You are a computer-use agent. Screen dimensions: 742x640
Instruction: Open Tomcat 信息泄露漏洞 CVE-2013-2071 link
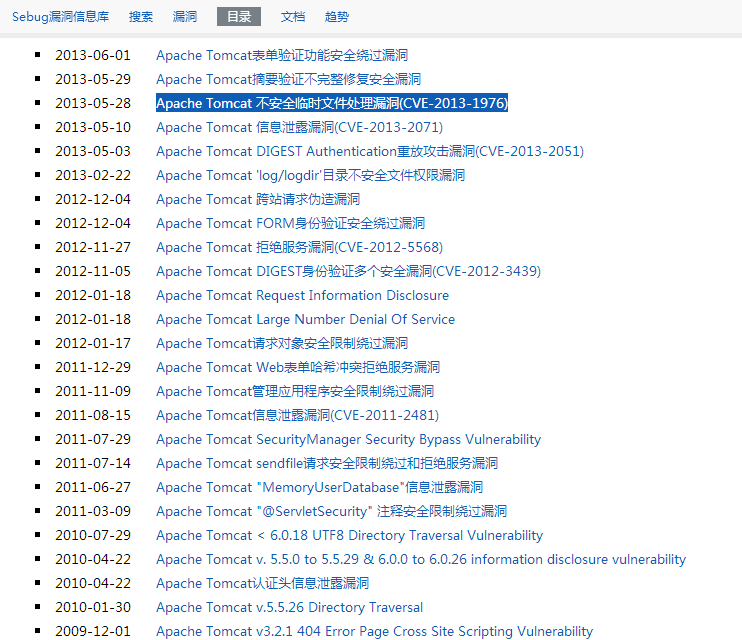[x=300, y=127]
